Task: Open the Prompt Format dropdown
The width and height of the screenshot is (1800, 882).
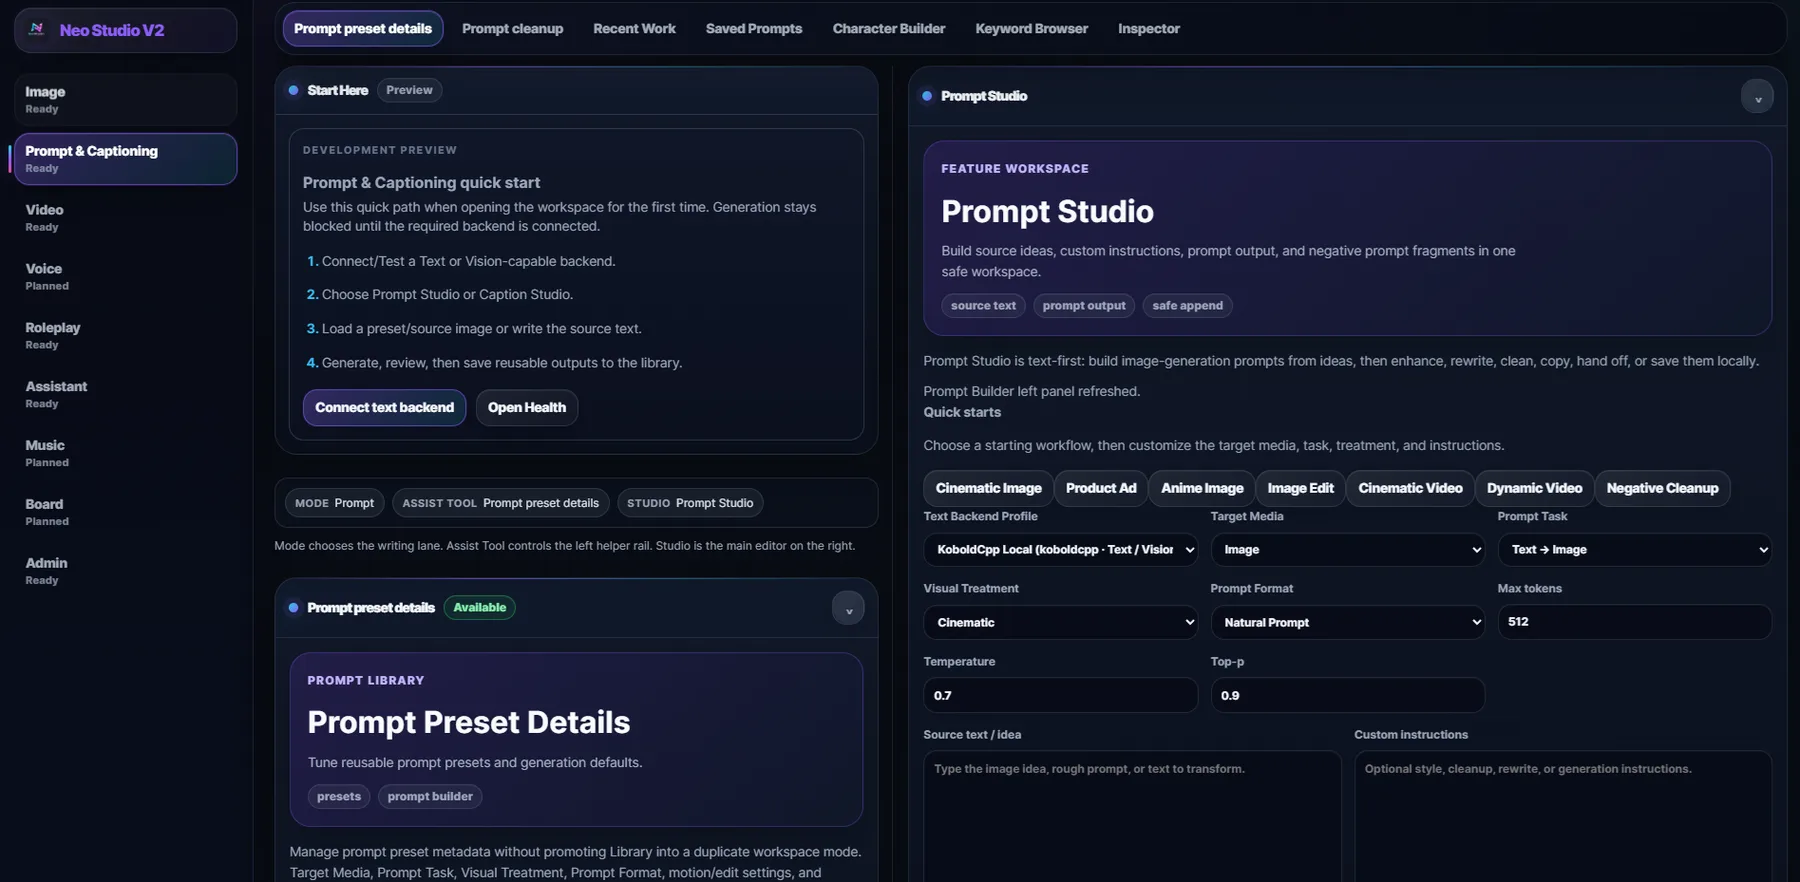Action: (1347, 622)
